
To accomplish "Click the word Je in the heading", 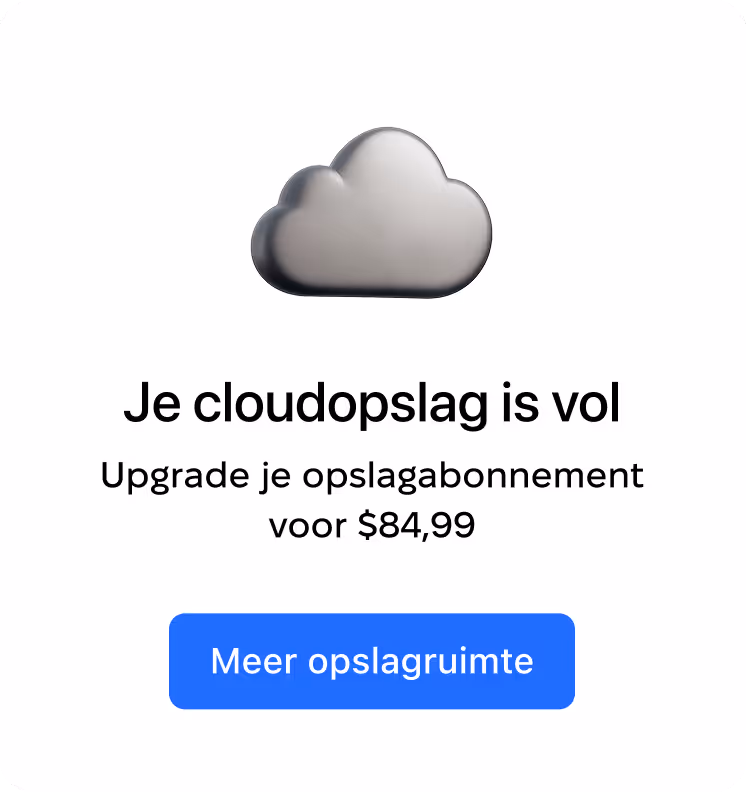I will [152, 405].
